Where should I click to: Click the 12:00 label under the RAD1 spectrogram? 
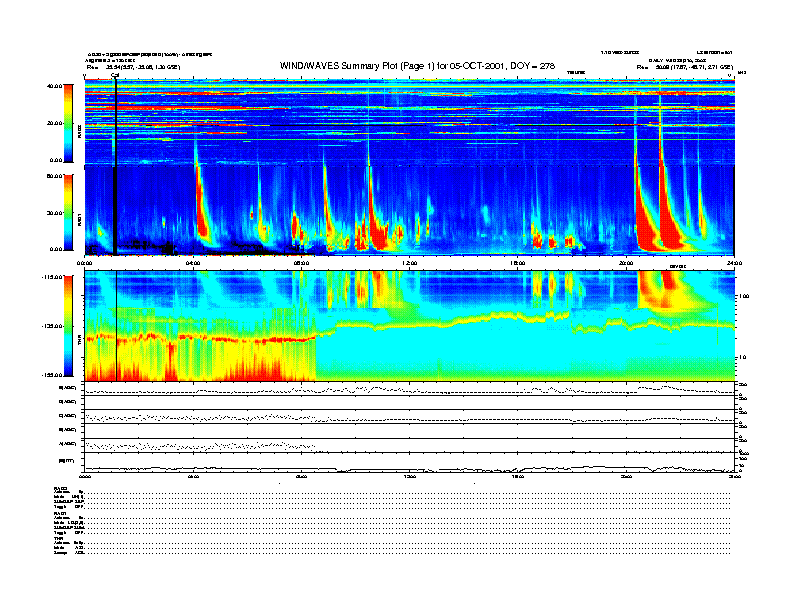(x=410, y=263)
